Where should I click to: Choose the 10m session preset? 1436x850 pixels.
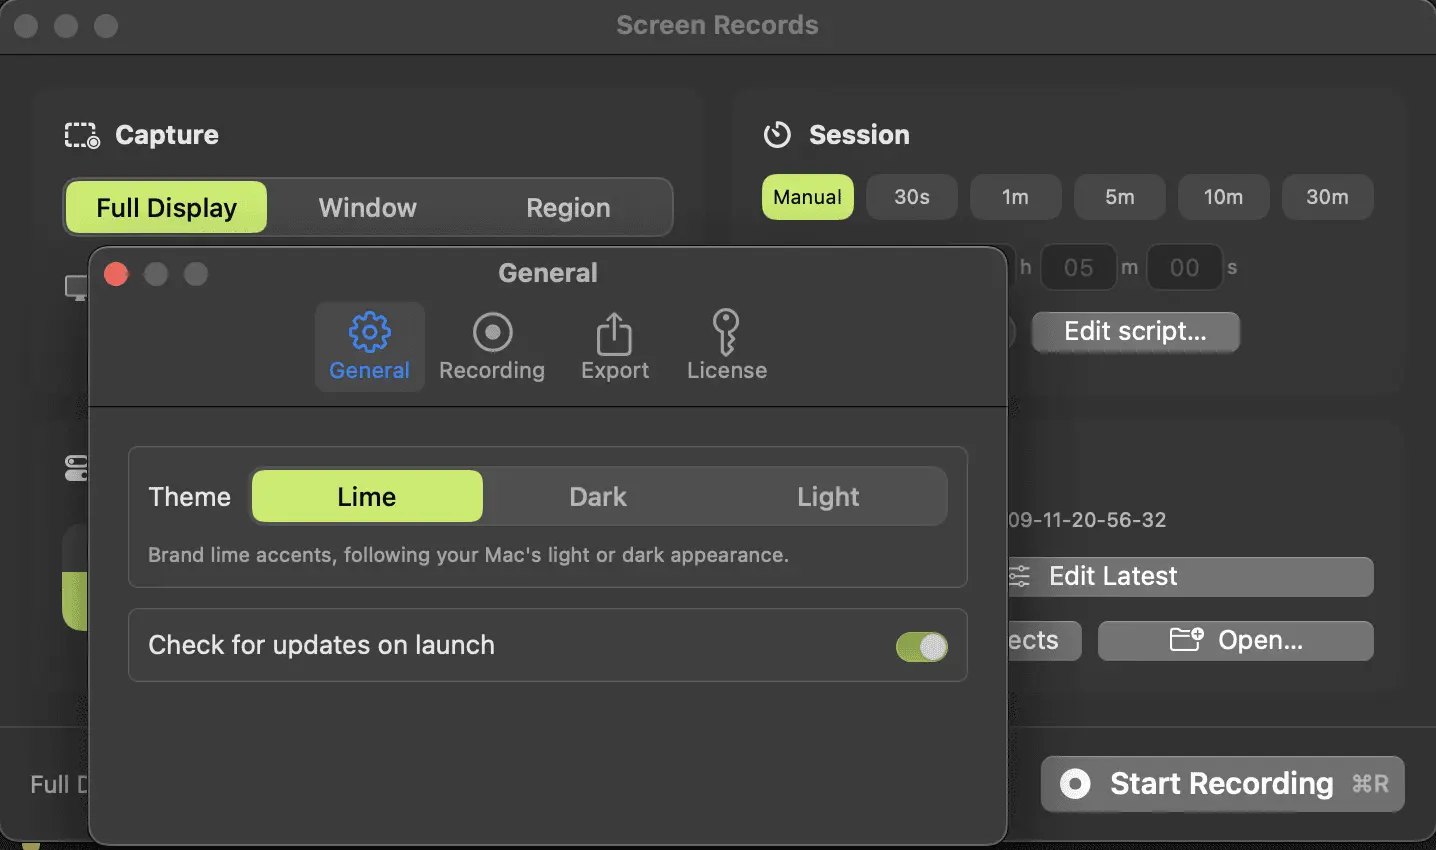[1224, 197]
